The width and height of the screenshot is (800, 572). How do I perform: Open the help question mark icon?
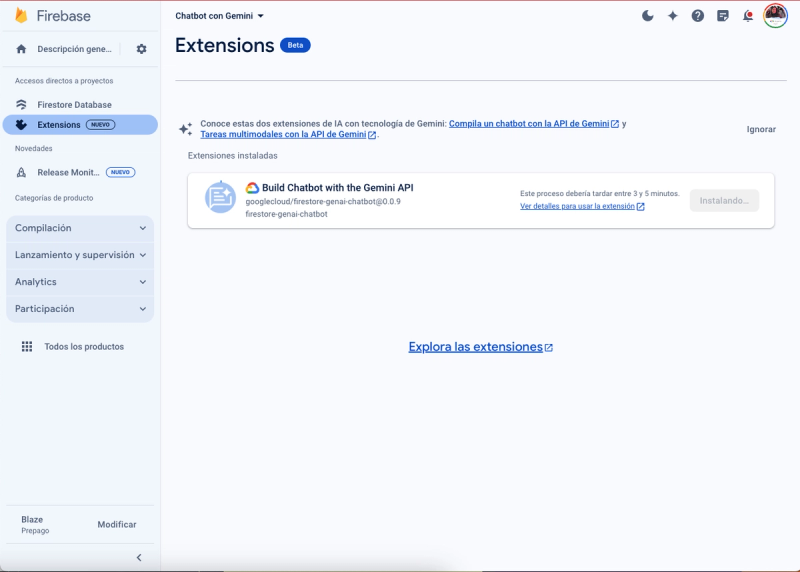click(697, 16)
